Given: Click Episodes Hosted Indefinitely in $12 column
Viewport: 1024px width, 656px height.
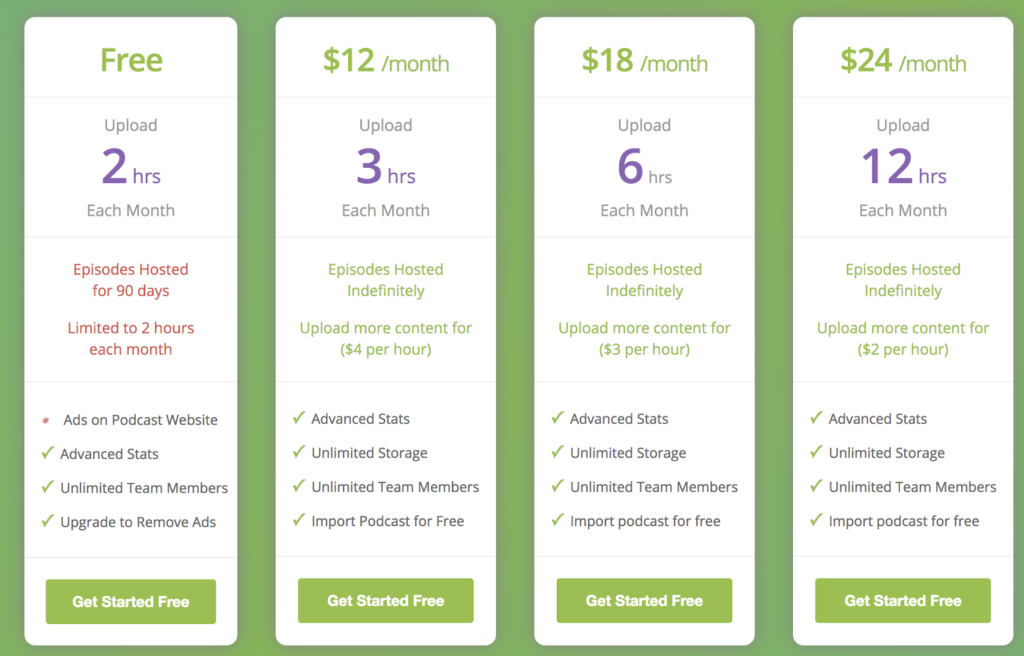Looking at the screenshot, I should 386,279.
